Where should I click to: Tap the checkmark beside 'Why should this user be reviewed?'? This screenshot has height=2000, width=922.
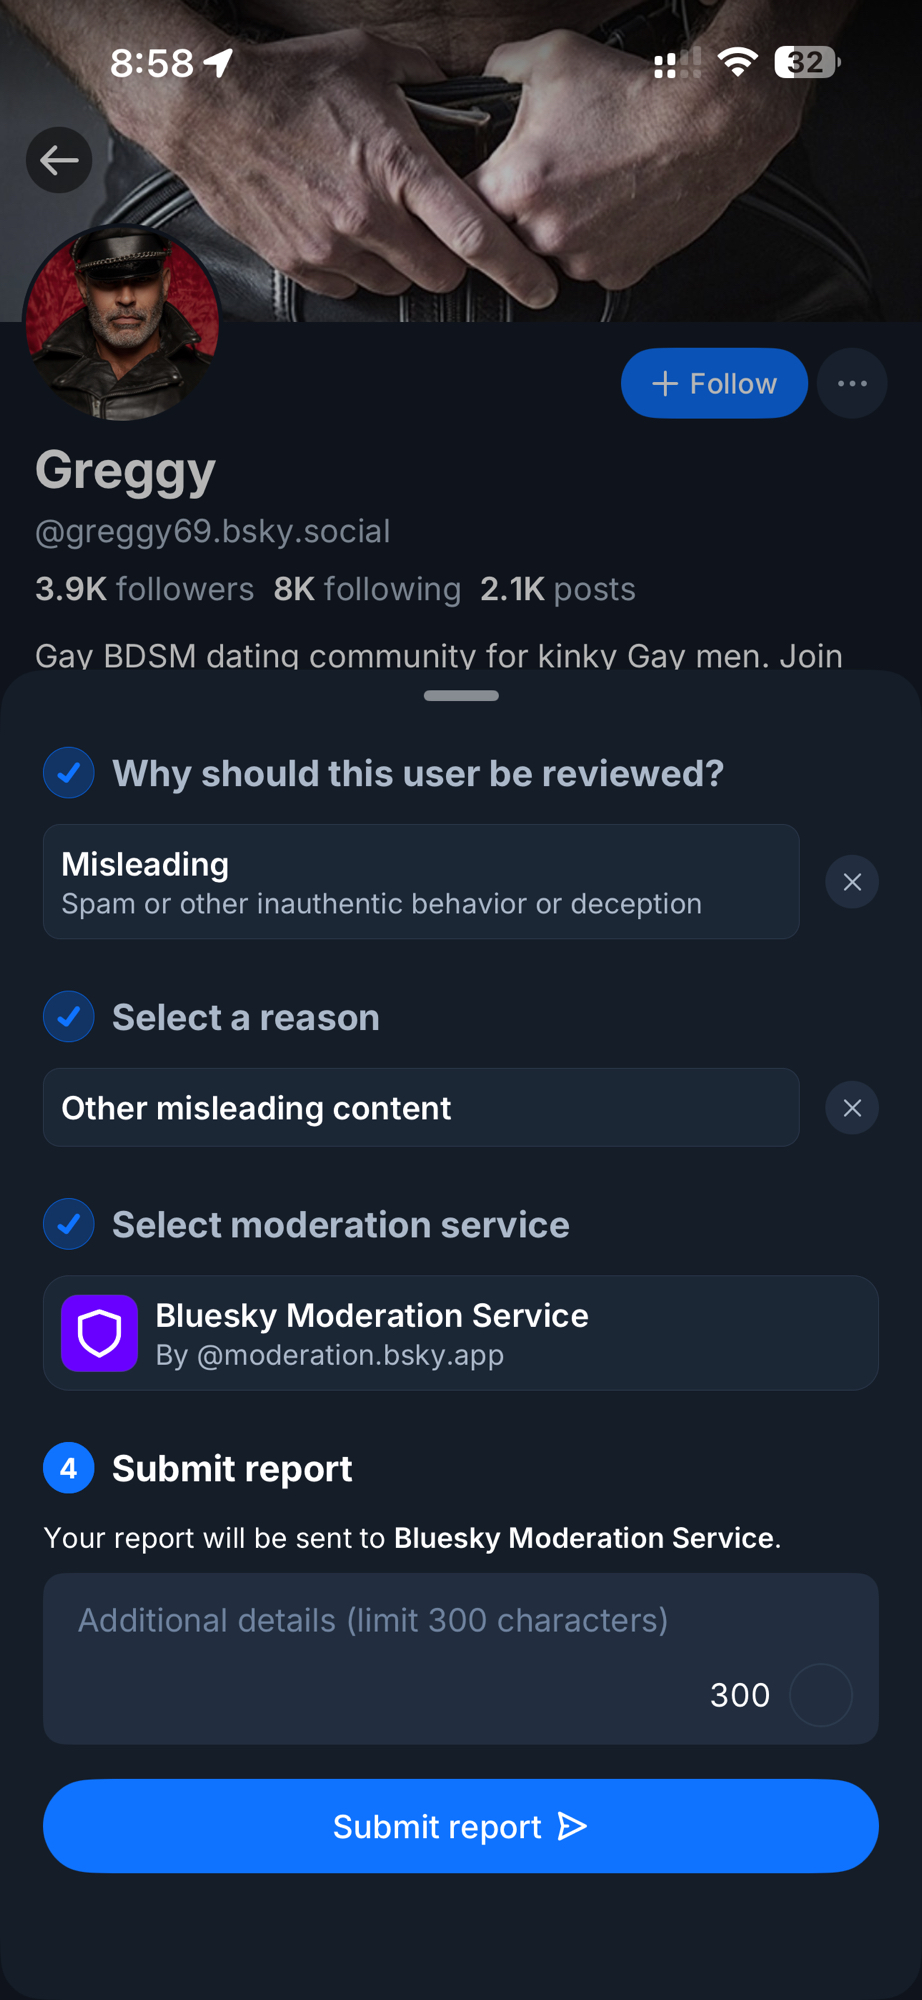[69, 773]
